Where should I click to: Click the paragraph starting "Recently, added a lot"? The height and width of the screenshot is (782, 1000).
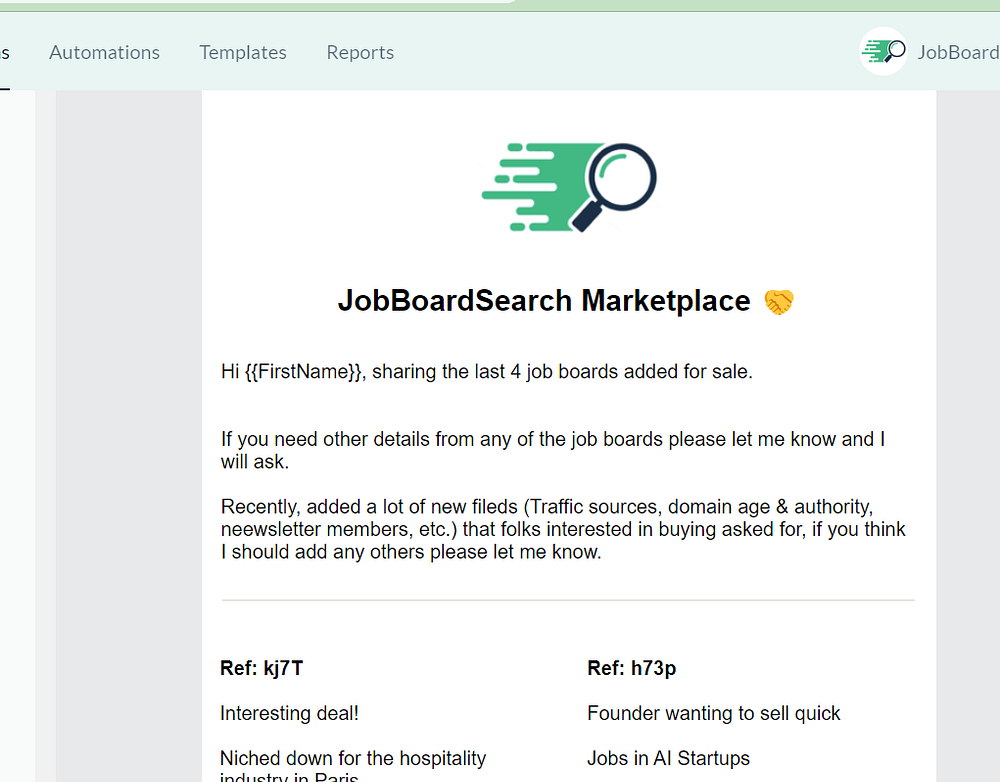click(563, 529)
